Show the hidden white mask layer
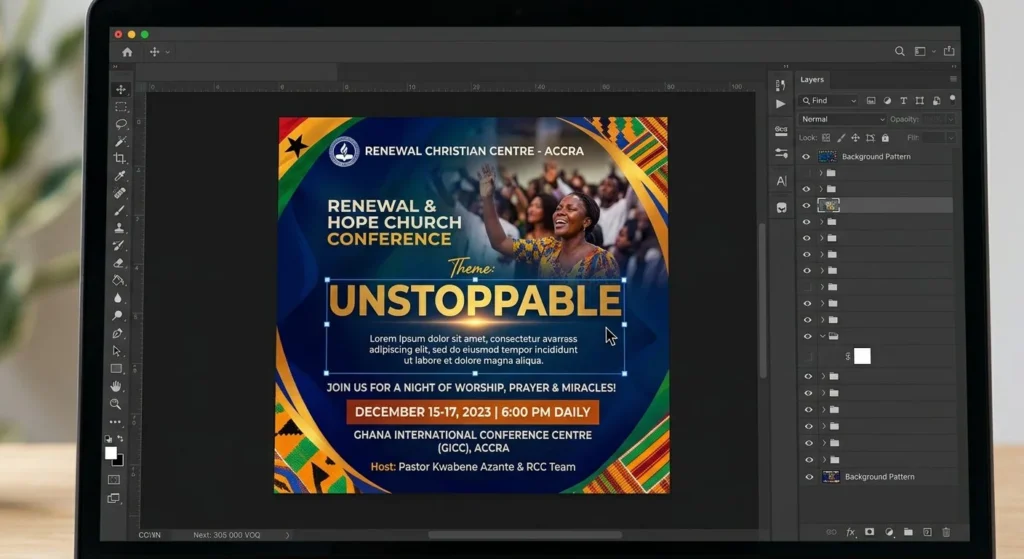Screen dimensions: 1024x559 (808, 357)
